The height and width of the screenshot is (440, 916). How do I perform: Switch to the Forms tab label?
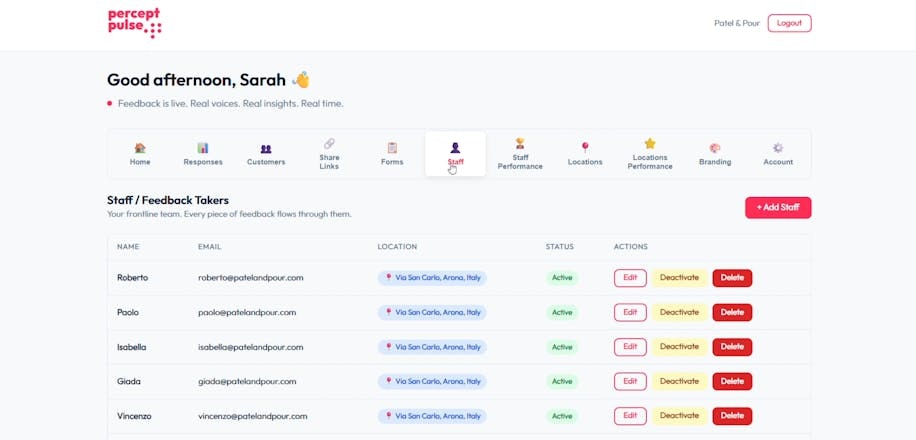(x=392, y=162)
